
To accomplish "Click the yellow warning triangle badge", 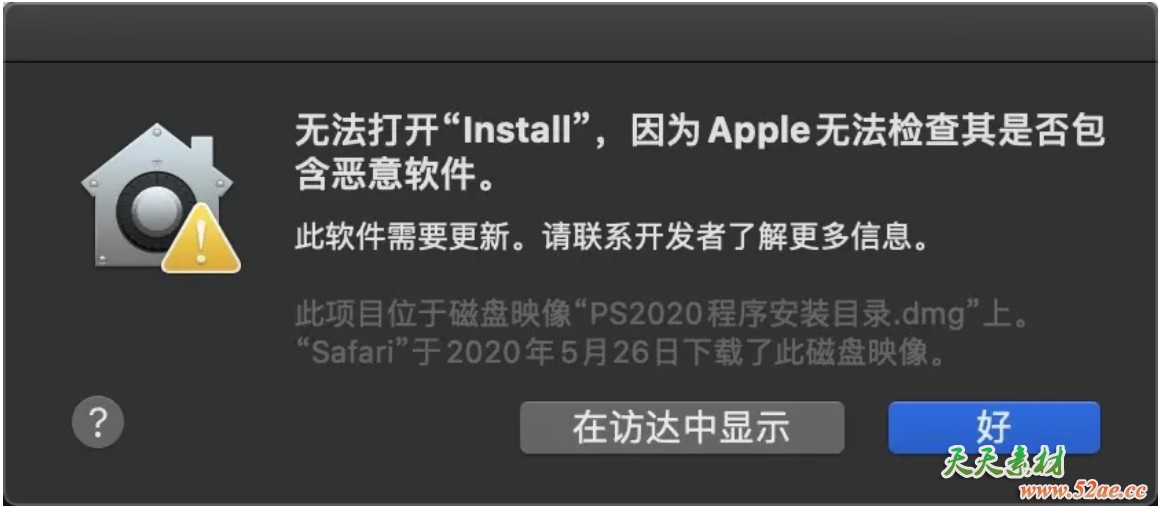I will coord(200,238).
